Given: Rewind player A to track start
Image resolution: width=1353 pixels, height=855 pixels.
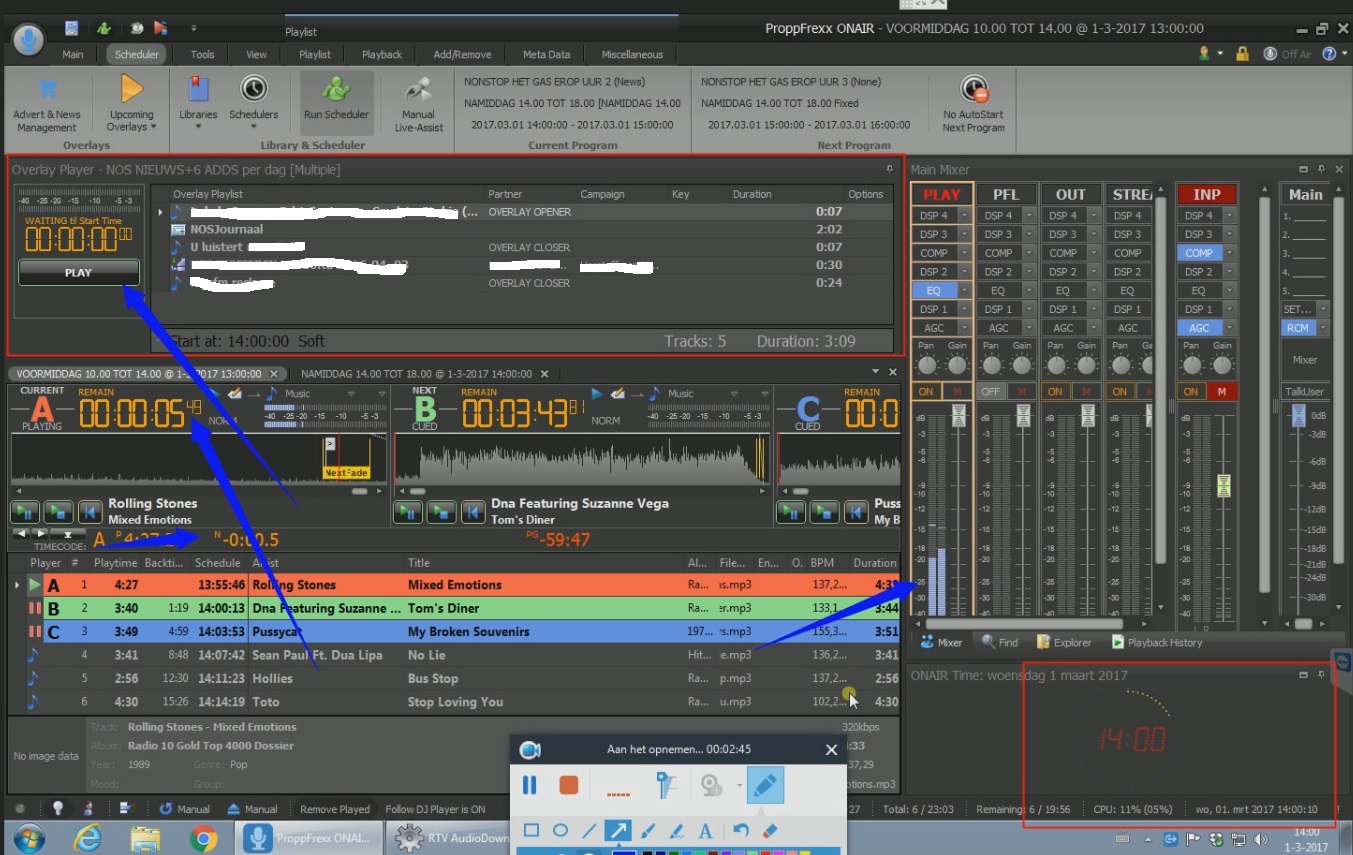Looking at the screenshot, I should pyautogui.click(x=90, y=512).
